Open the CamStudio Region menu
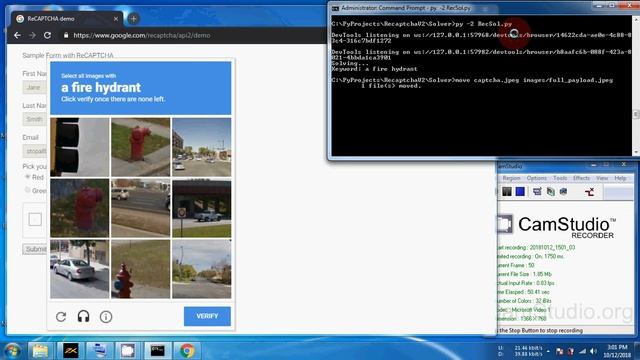 [x=511, y=178]
